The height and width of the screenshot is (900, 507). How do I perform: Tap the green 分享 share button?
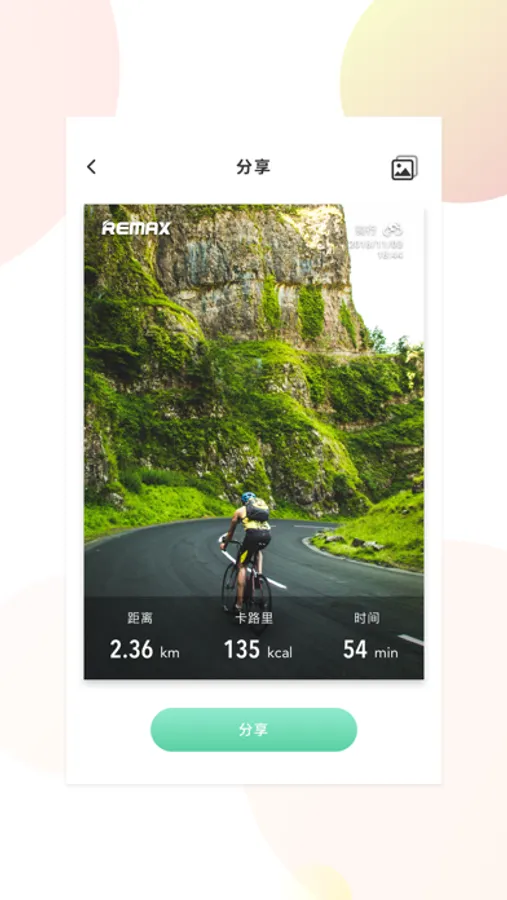coord(254,730)
